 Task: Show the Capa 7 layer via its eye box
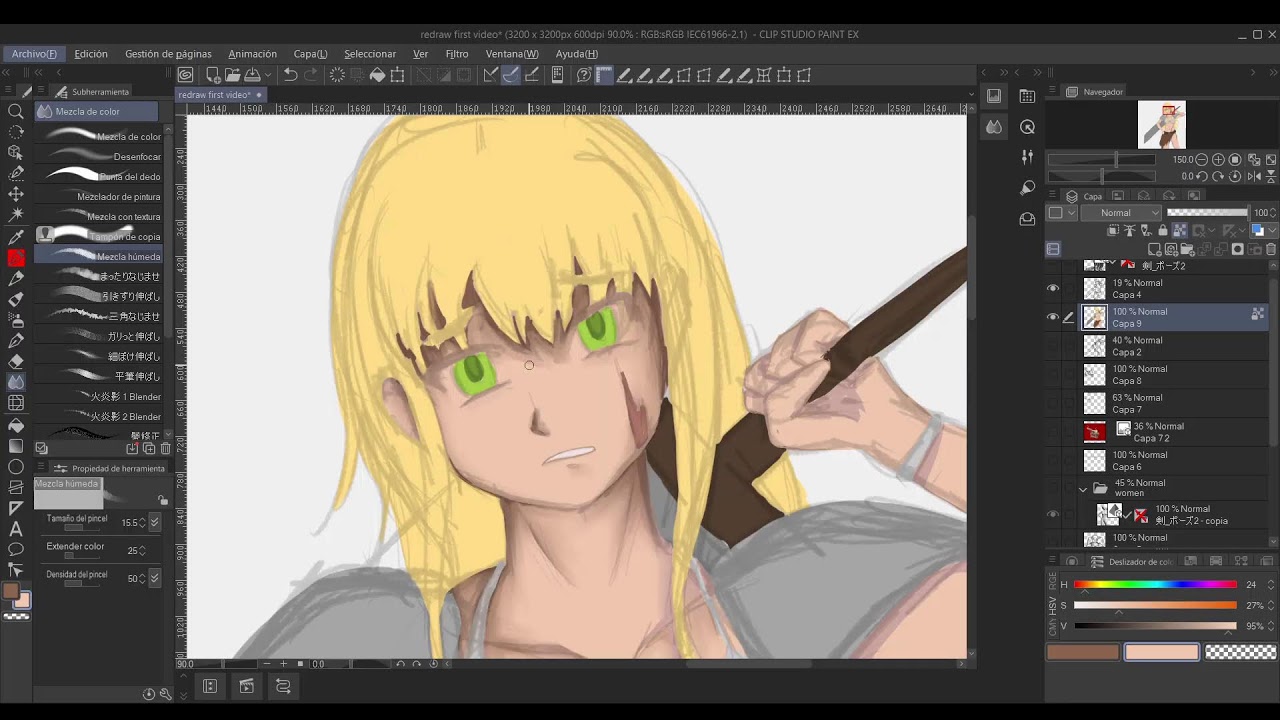[x=1053, y=403]
